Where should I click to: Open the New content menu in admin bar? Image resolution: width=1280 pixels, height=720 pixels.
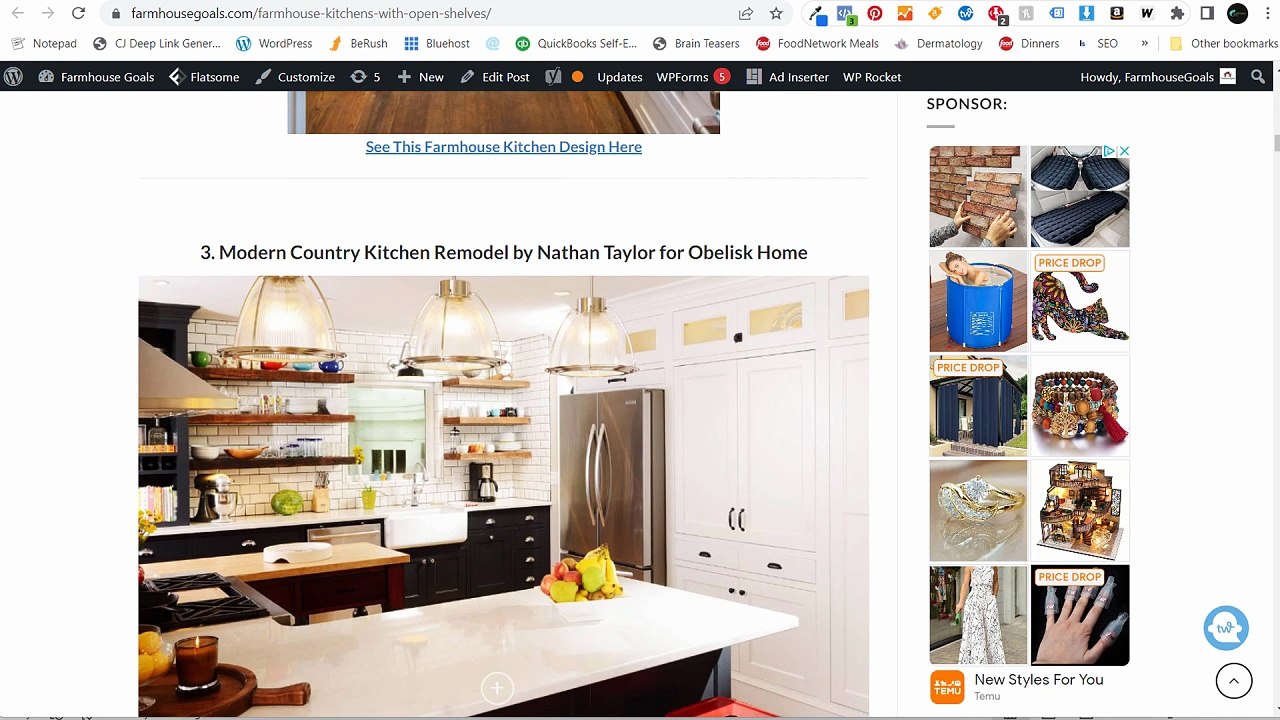pos(420,77)
